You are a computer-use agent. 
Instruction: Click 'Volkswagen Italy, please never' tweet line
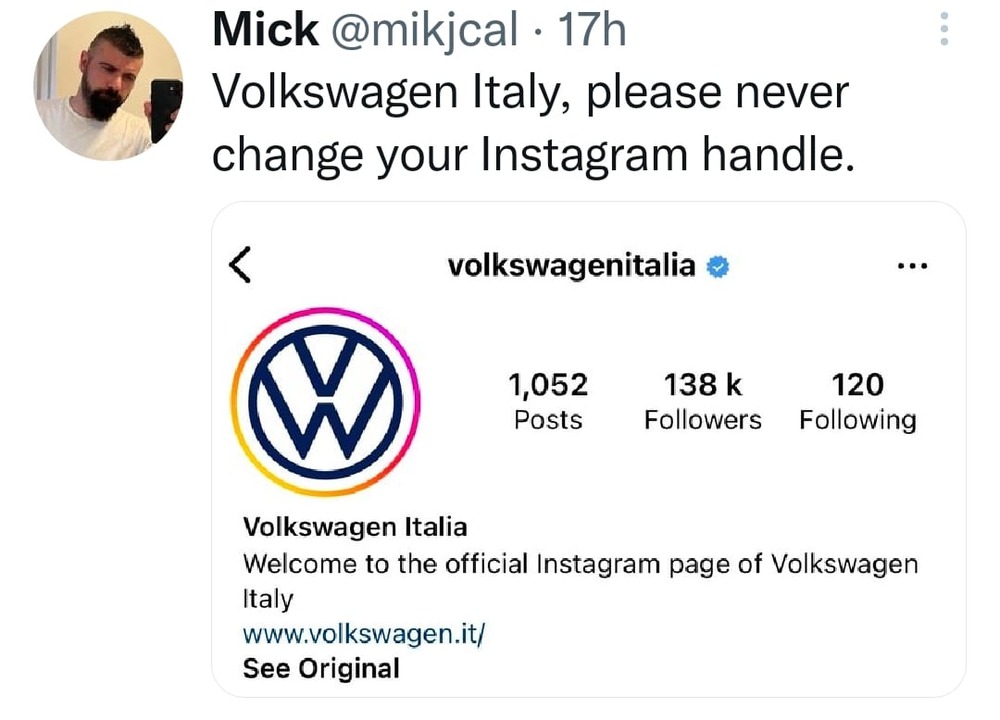pos(531,94)
